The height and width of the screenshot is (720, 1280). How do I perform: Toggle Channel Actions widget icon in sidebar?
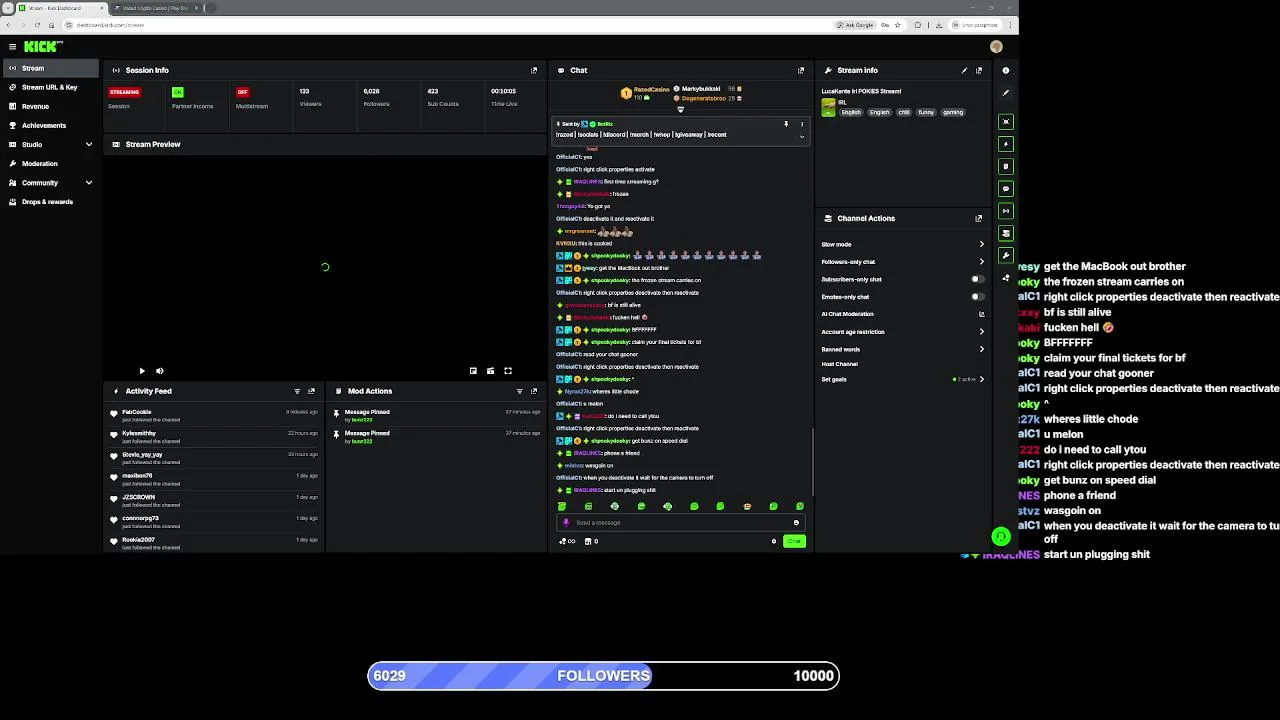(1006, 233)
